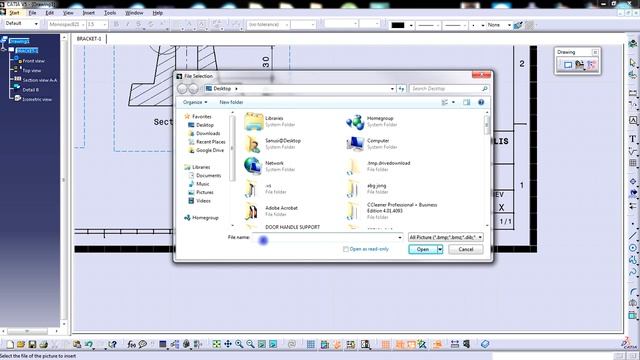
Task: Click New Sheet icon in Drawing palette
Action: tap(568, 65)
